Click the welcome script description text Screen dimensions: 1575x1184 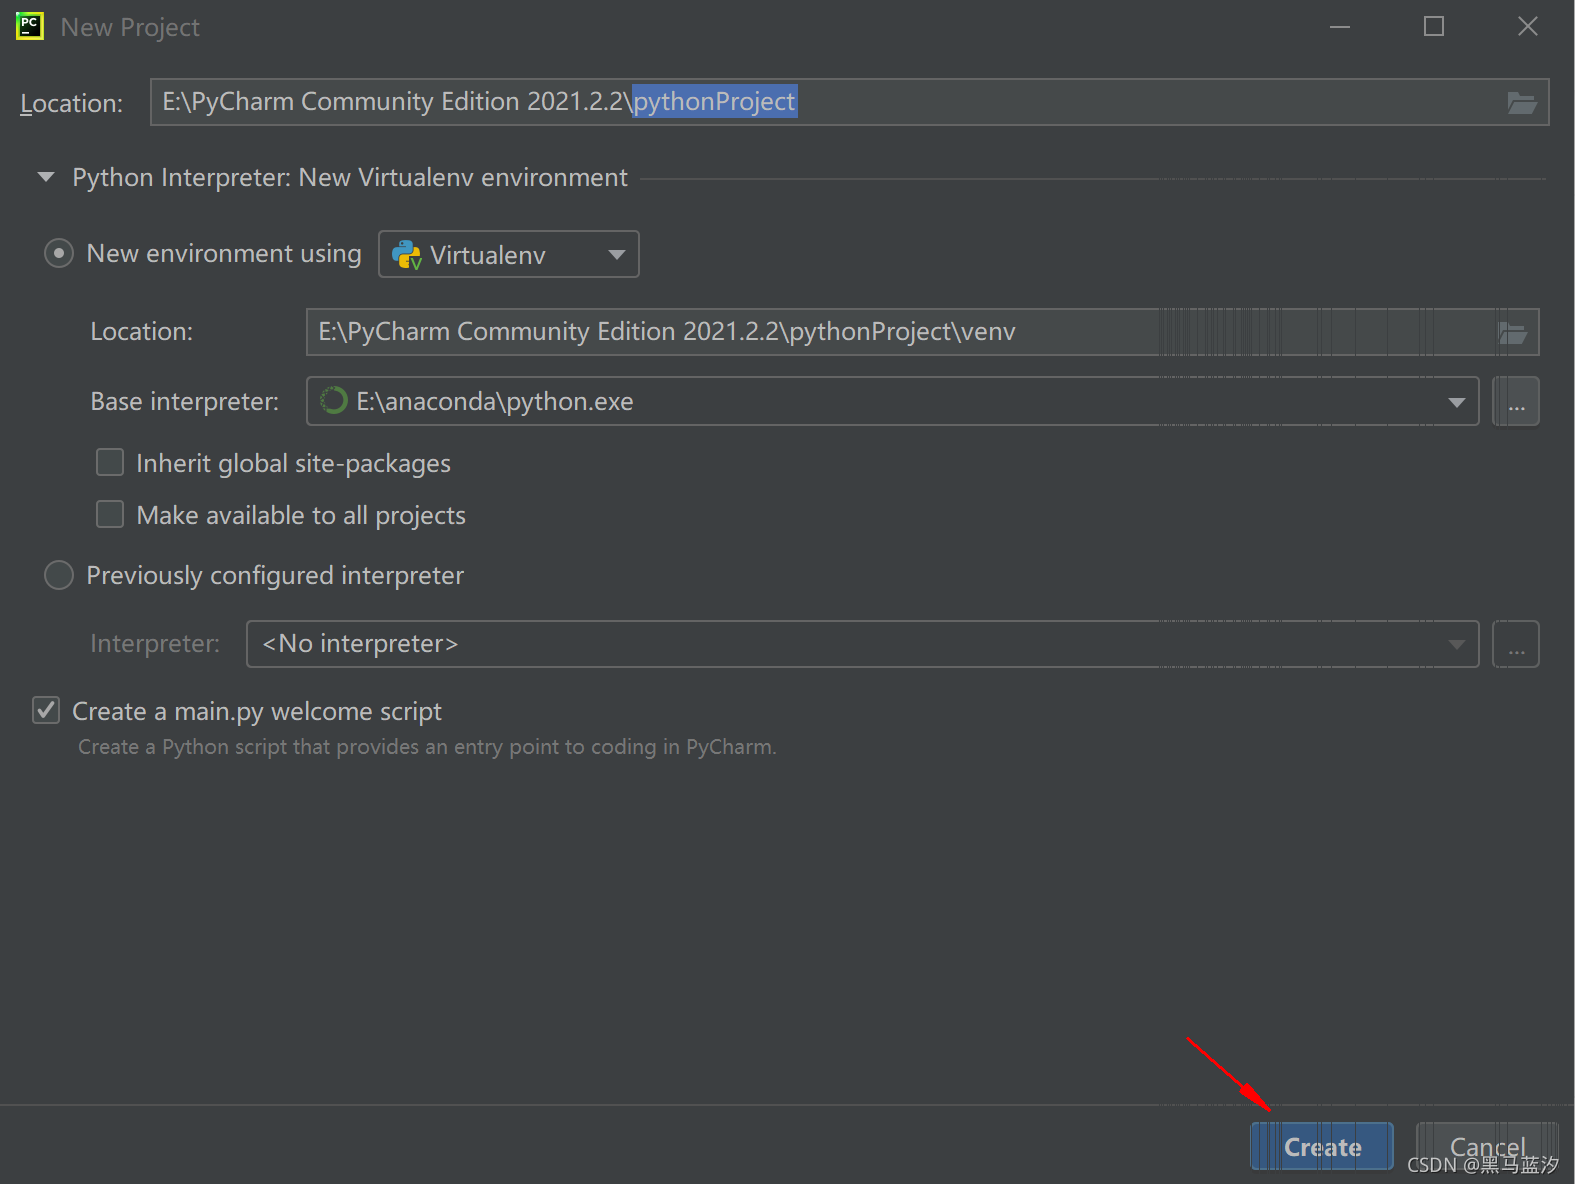(427, 747)
